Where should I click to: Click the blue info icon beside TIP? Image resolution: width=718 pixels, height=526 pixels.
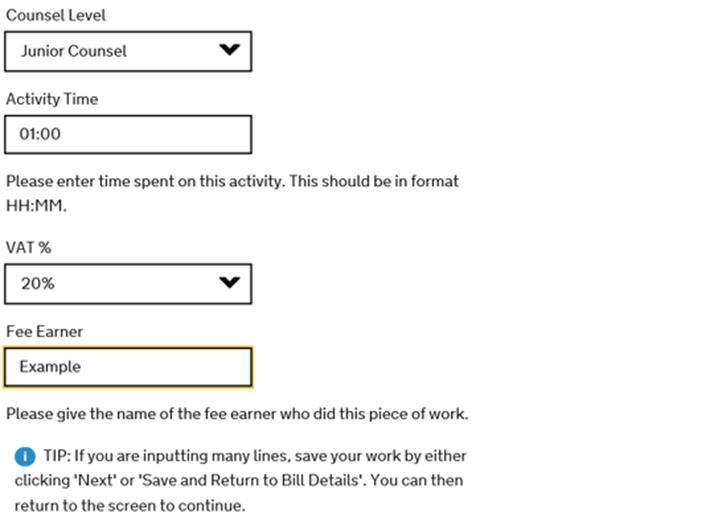tap(24, 456)
